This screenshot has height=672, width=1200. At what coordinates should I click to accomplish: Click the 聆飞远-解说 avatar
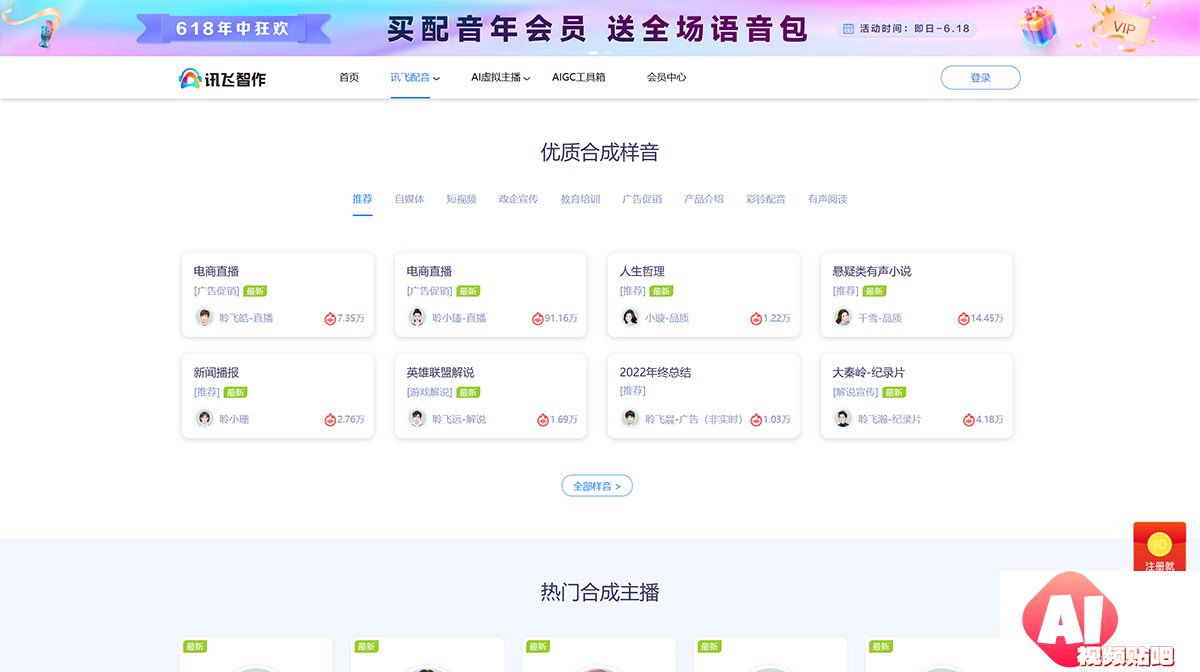417,418
